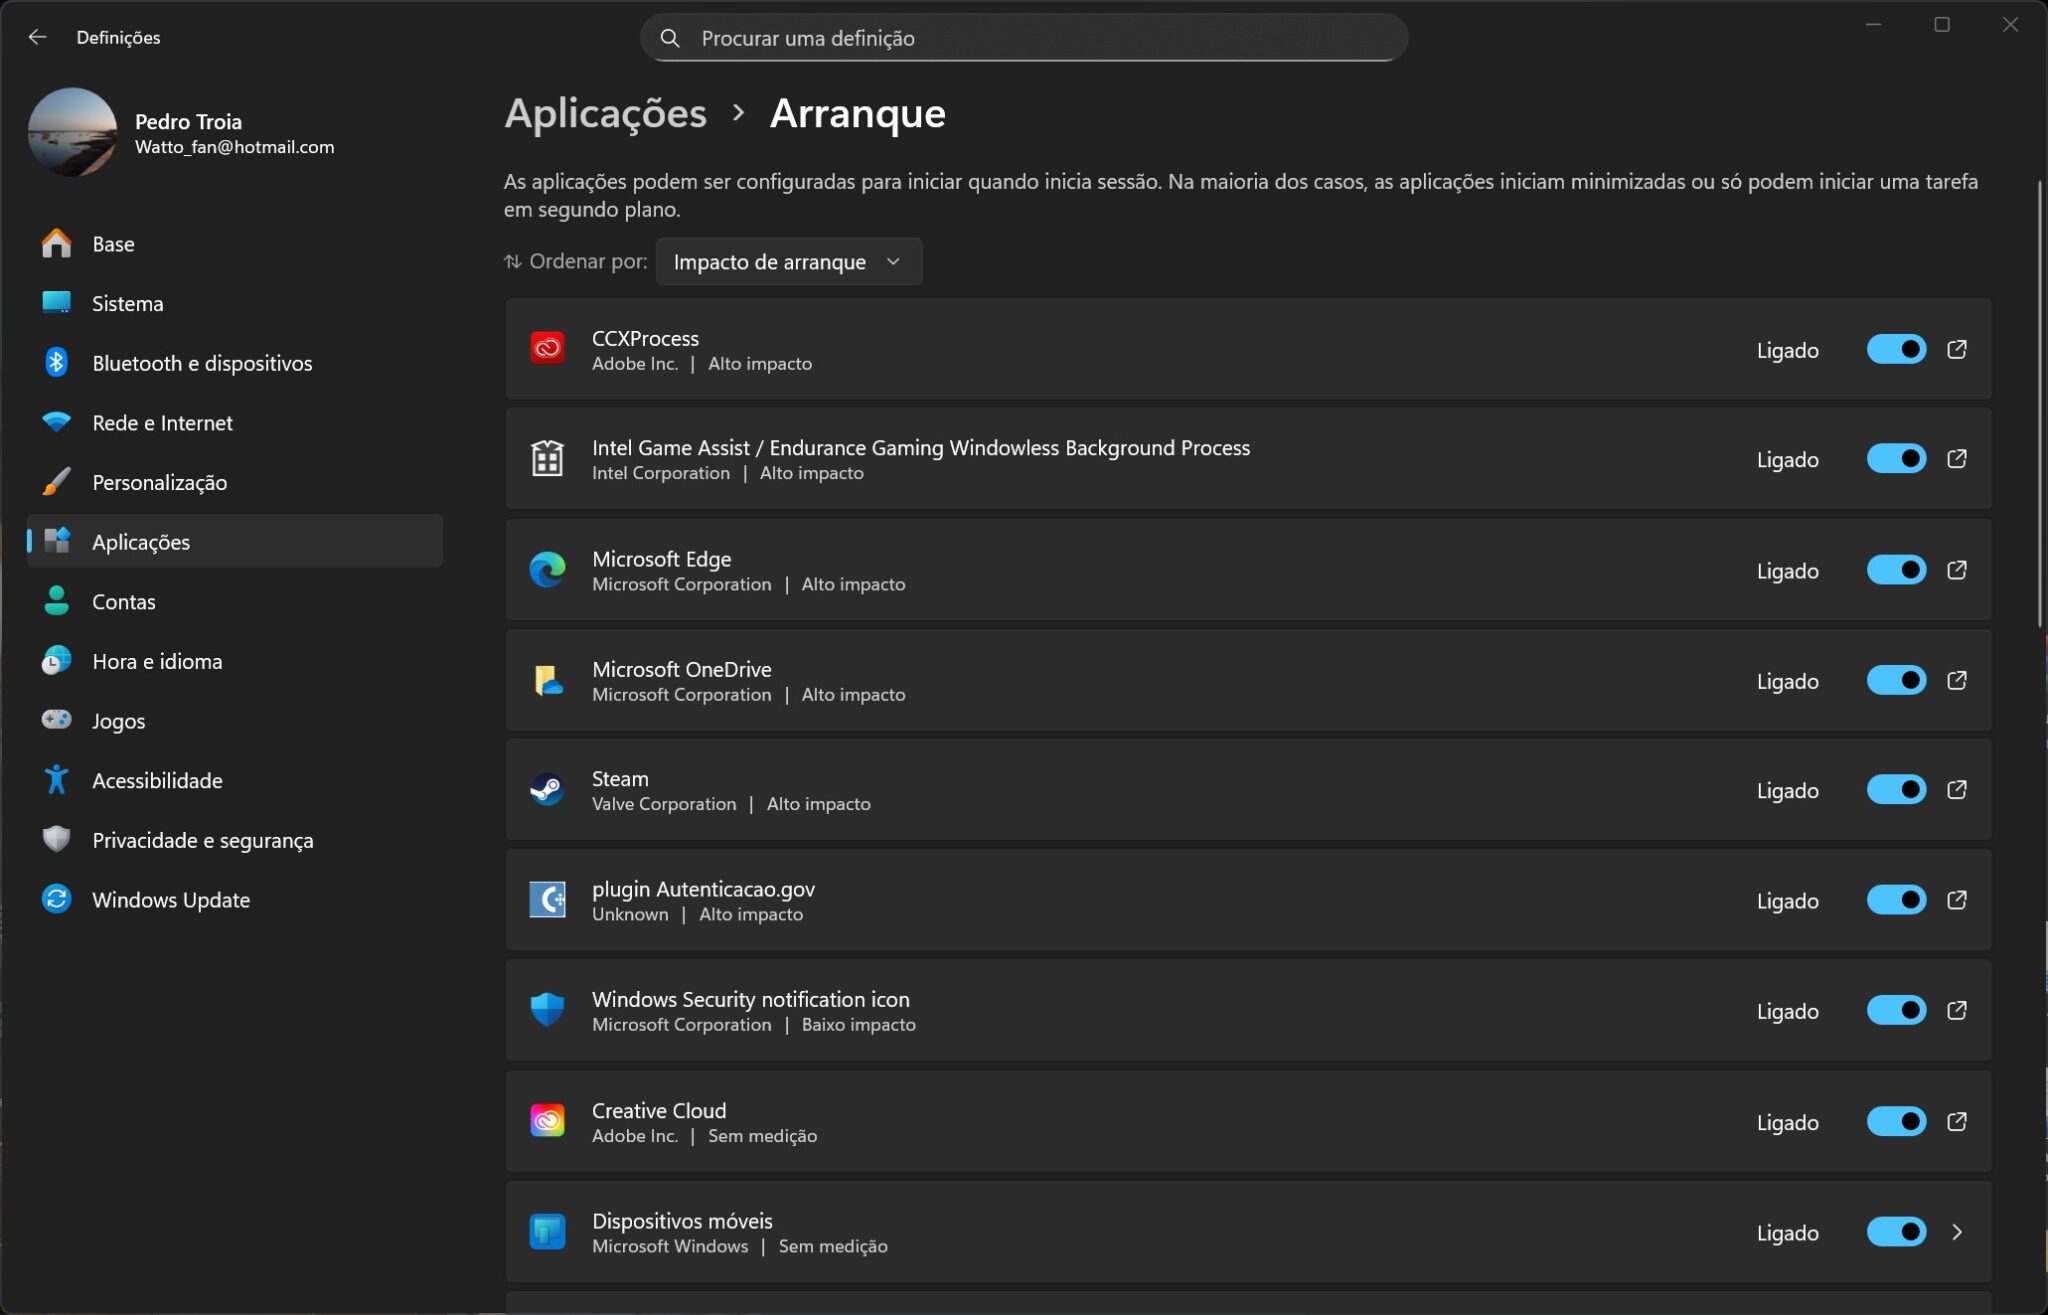This screenshot has height=1315, width=2048.
Task: Click the back arrow in title bar
Action: [x=37, y=37]
